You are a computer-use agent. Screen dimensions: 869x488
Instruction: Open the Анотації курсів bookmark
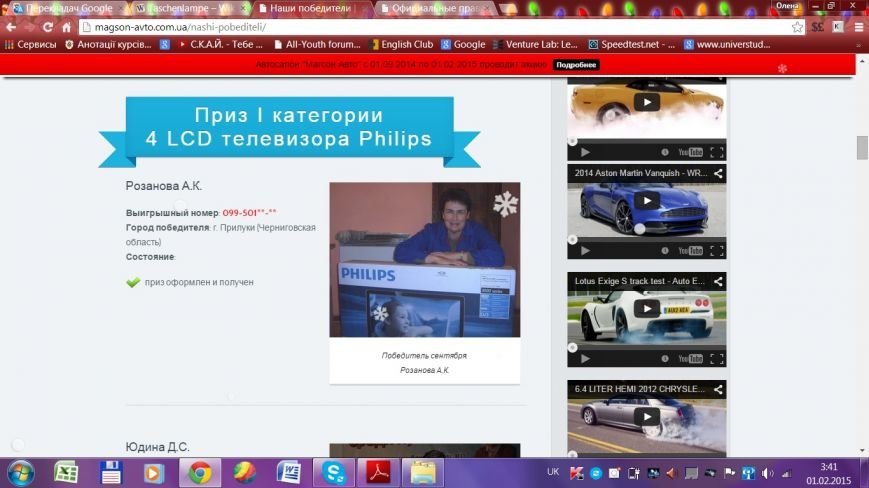(x=108, y=44)
